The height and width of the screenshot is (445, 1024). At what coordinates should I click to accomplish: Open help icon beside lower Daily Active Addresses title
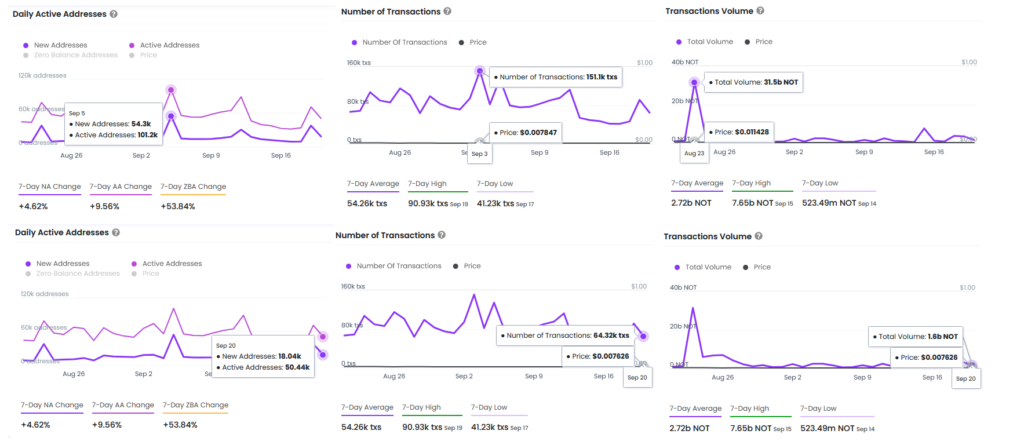click(x=116, y=232)
